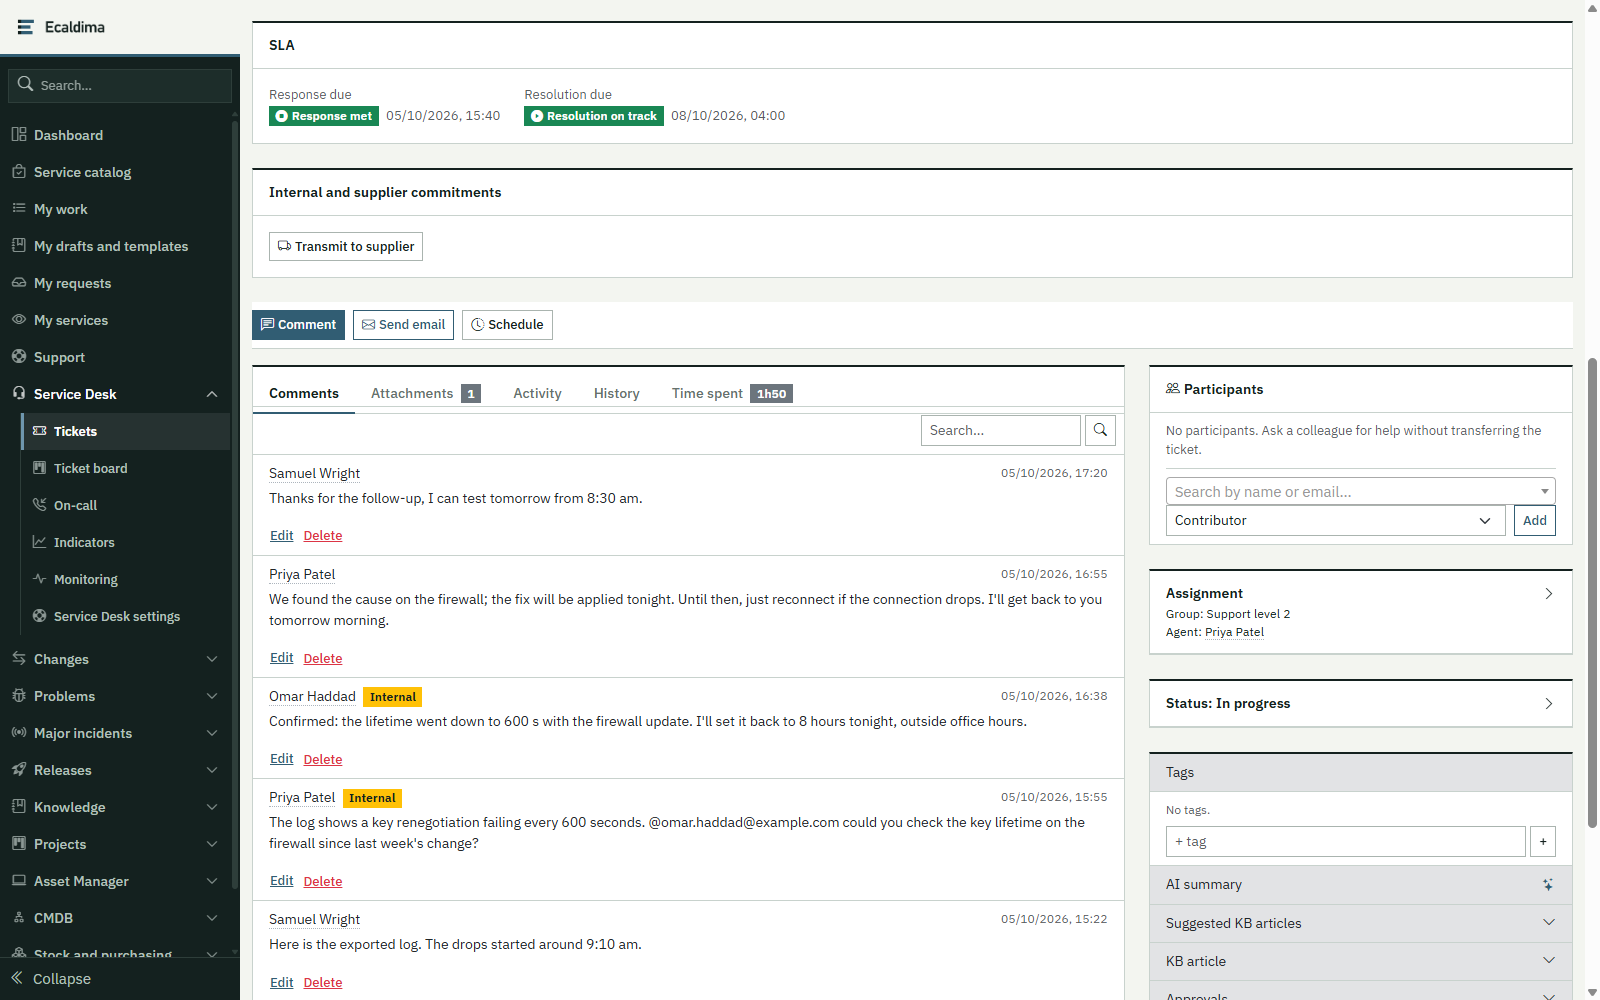Collapse the Service Desk menu section
Viewport: 1600px width, 1000px height.
coord(212,394)
